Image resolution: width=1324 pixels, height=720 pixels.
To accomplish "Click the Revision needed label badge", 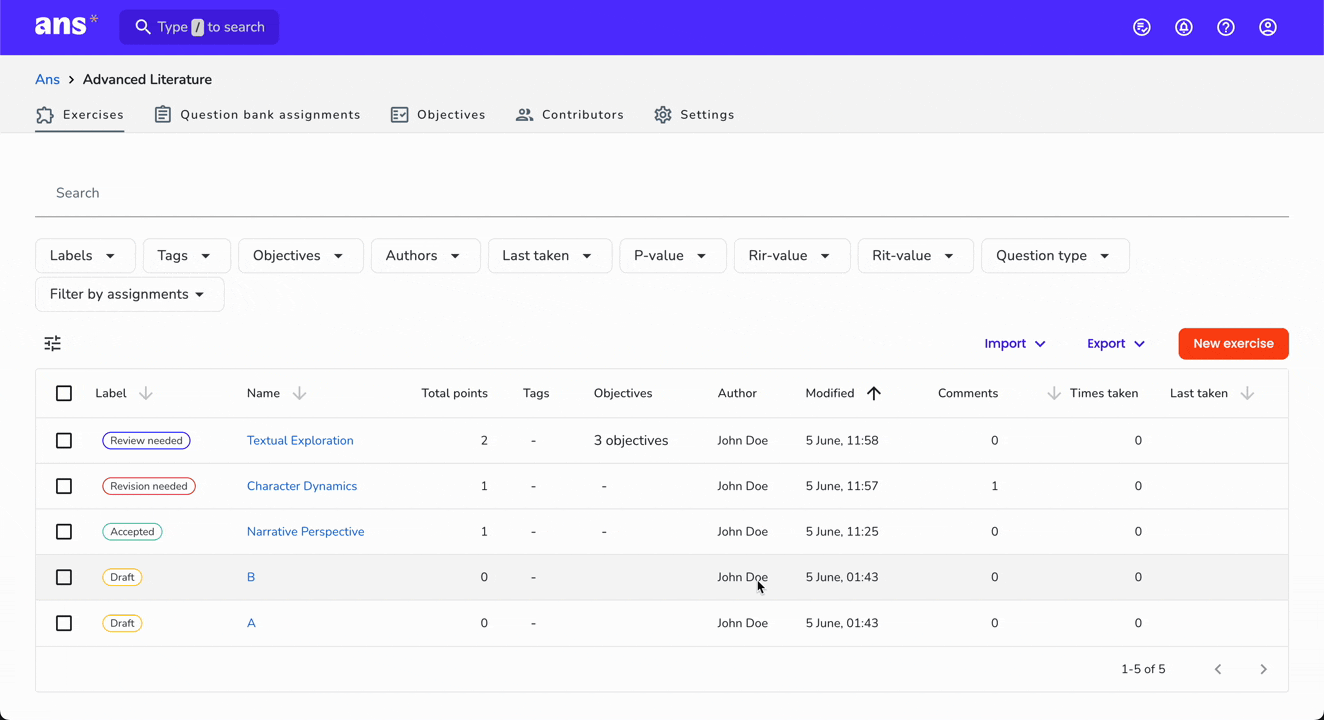I will tap(149, 486).
